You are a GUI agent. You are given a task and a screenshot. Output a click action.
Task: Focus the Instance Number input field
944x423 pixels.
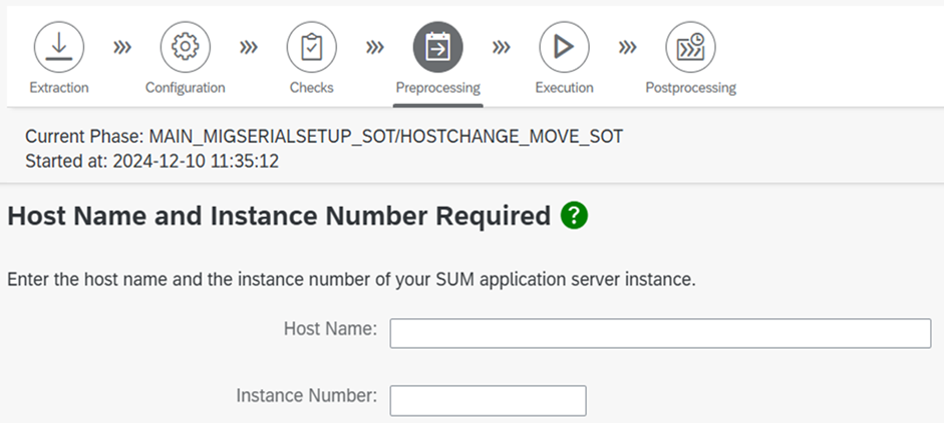click(x=487, y=400)
